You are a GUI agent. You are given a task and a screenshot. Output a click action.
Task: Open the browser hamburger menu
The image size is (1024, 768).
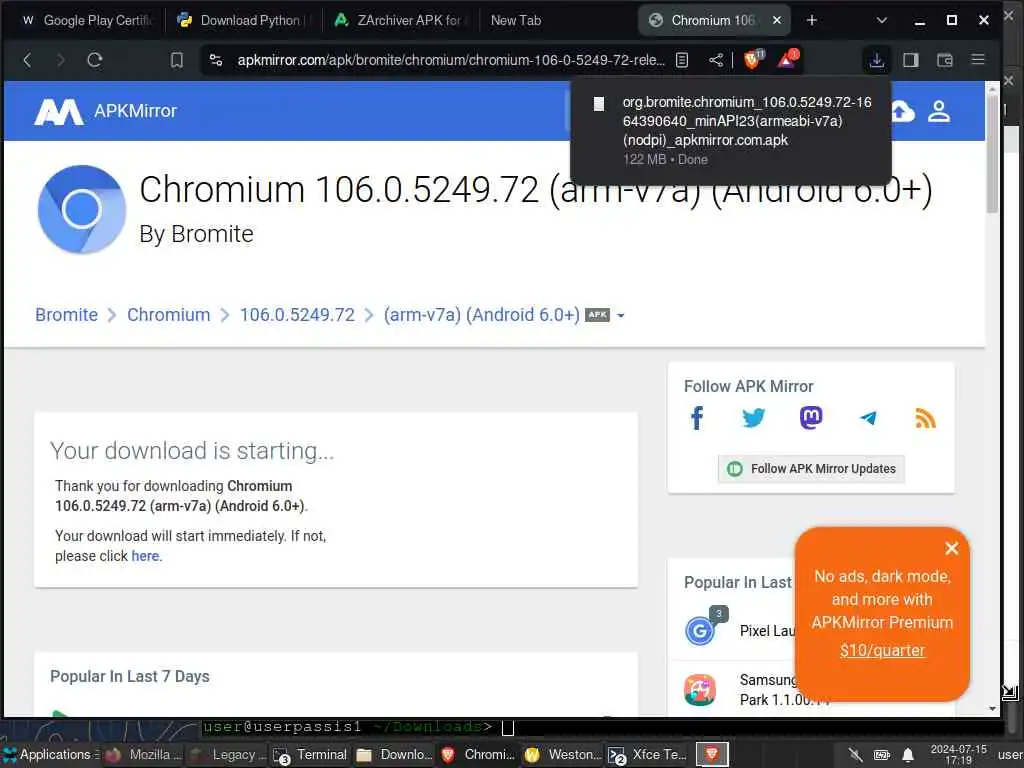point(978,59)
